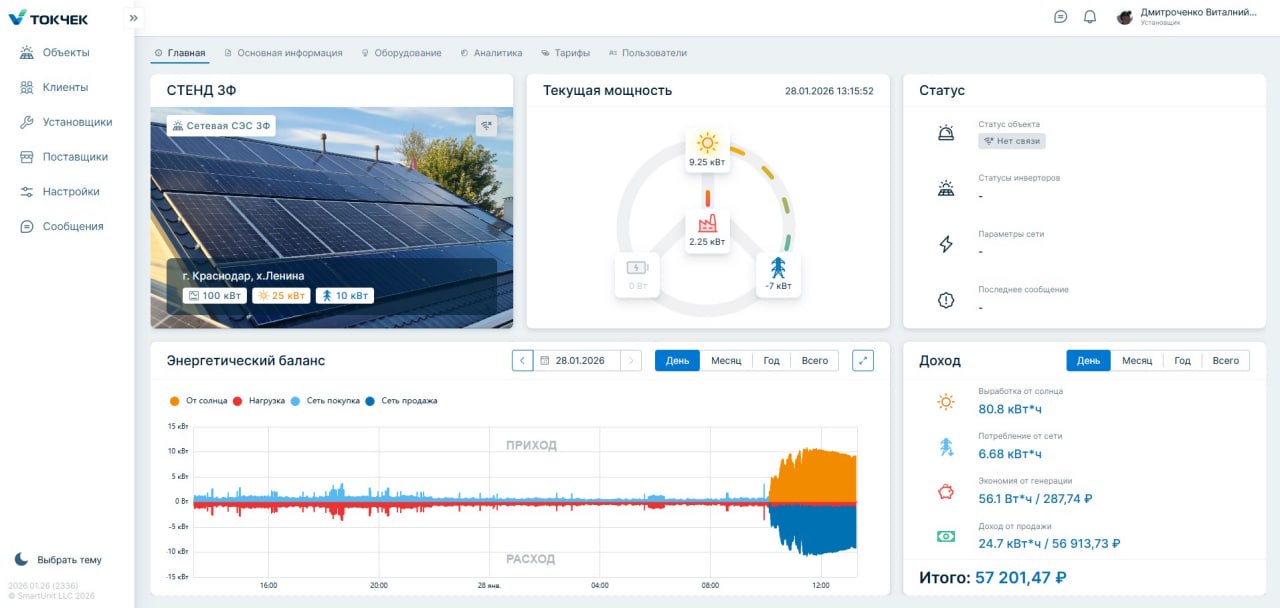Switch to the Оборудование tab
The image size is (1280, 608).
(401, 53)
